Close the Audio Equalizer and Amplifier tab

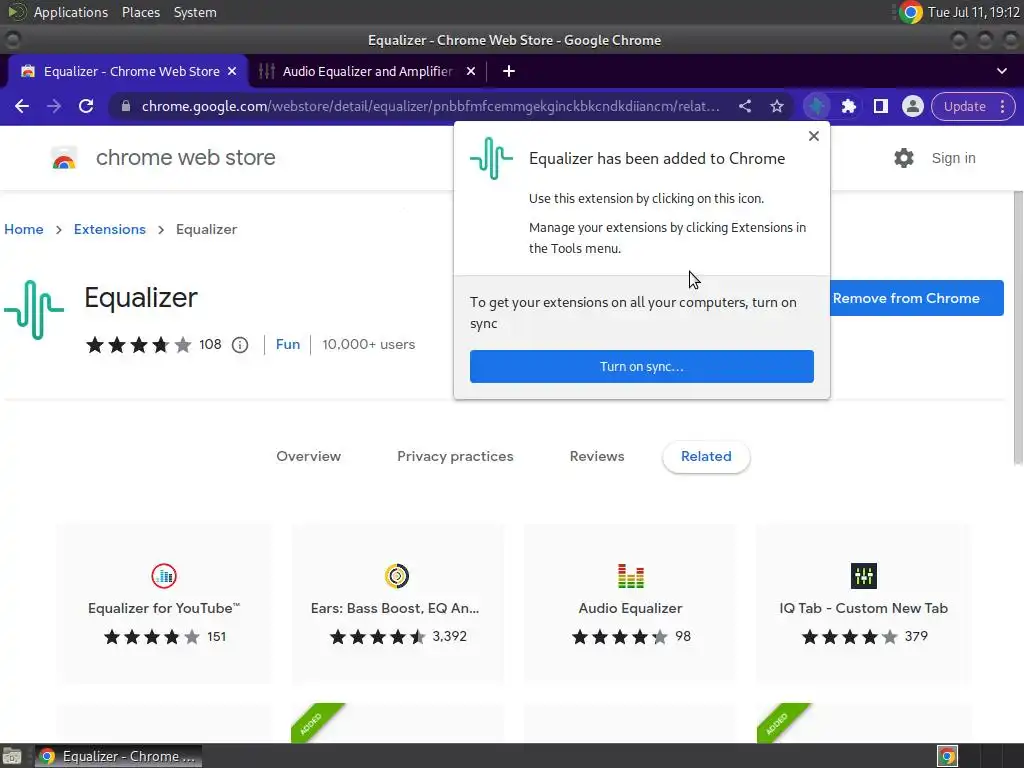pos(471,71)
